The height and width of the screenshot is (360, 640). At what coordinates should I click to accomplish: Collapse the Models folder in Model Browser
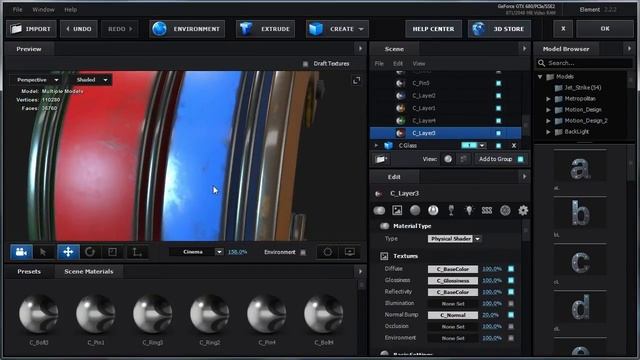coord(540,77)
